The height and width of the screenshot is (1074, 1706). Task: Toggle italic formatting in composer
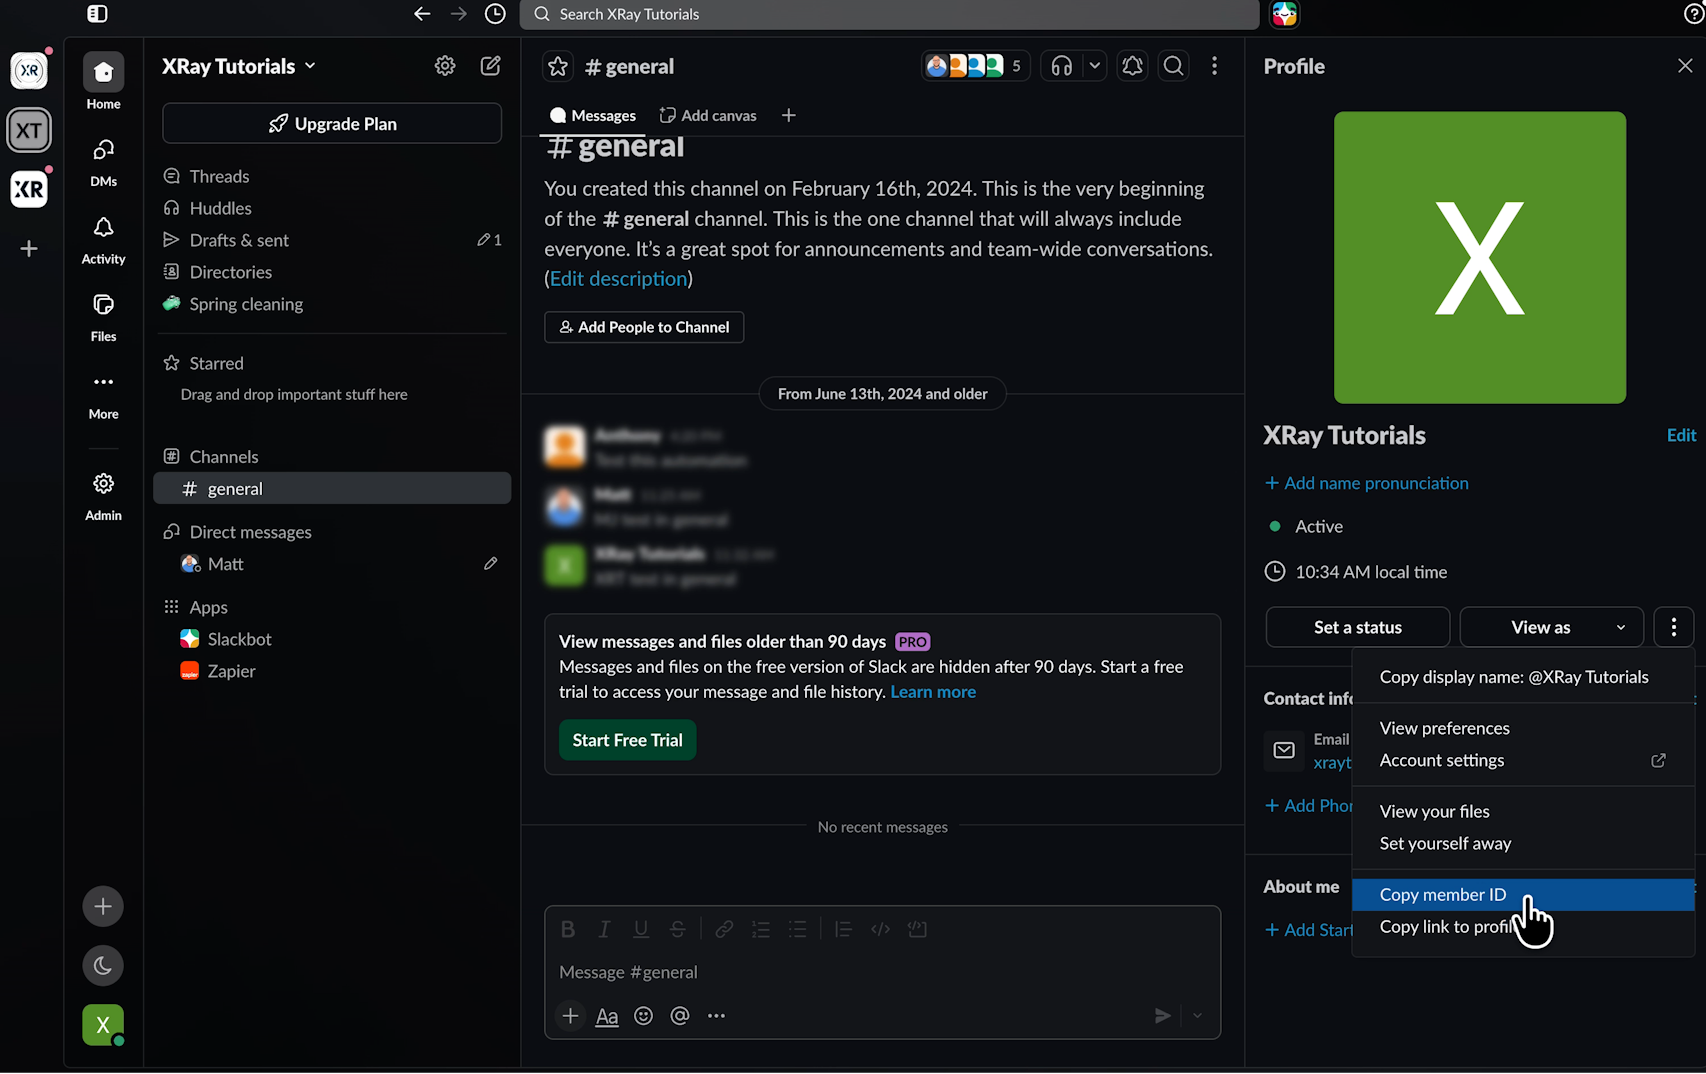[x=604, y=930]
